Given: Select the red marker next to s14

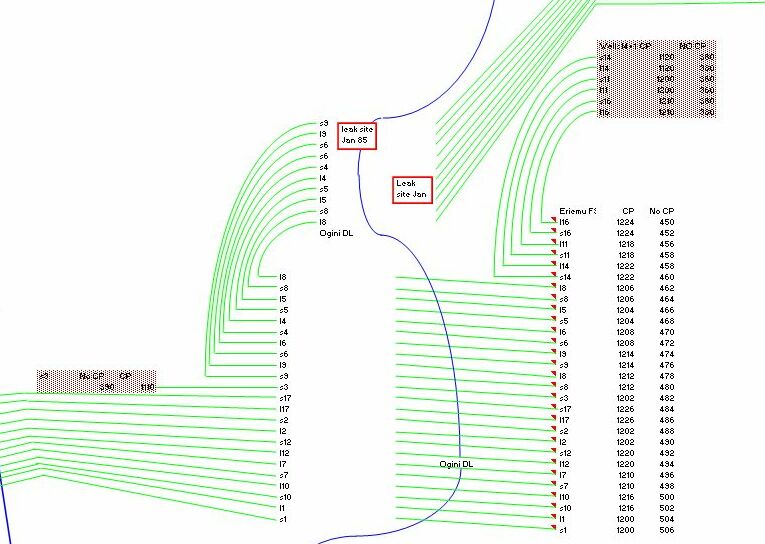Looking at the screenshot, I should (x=553, y=275).
